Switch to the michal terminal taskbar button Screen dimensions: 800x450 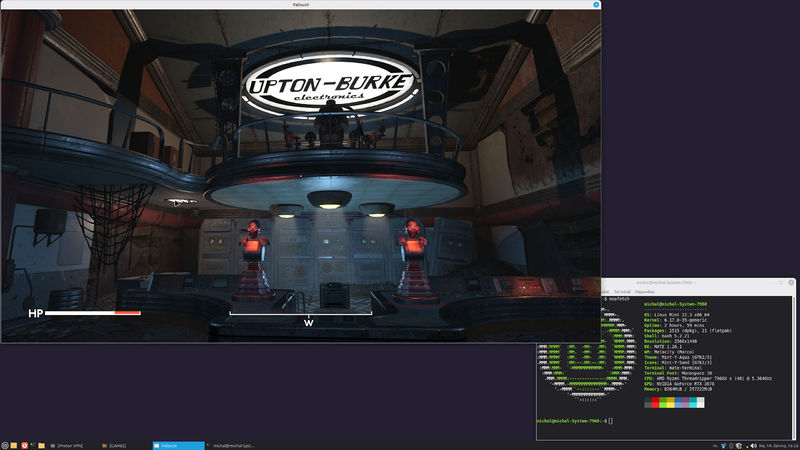tap(231, 446)
